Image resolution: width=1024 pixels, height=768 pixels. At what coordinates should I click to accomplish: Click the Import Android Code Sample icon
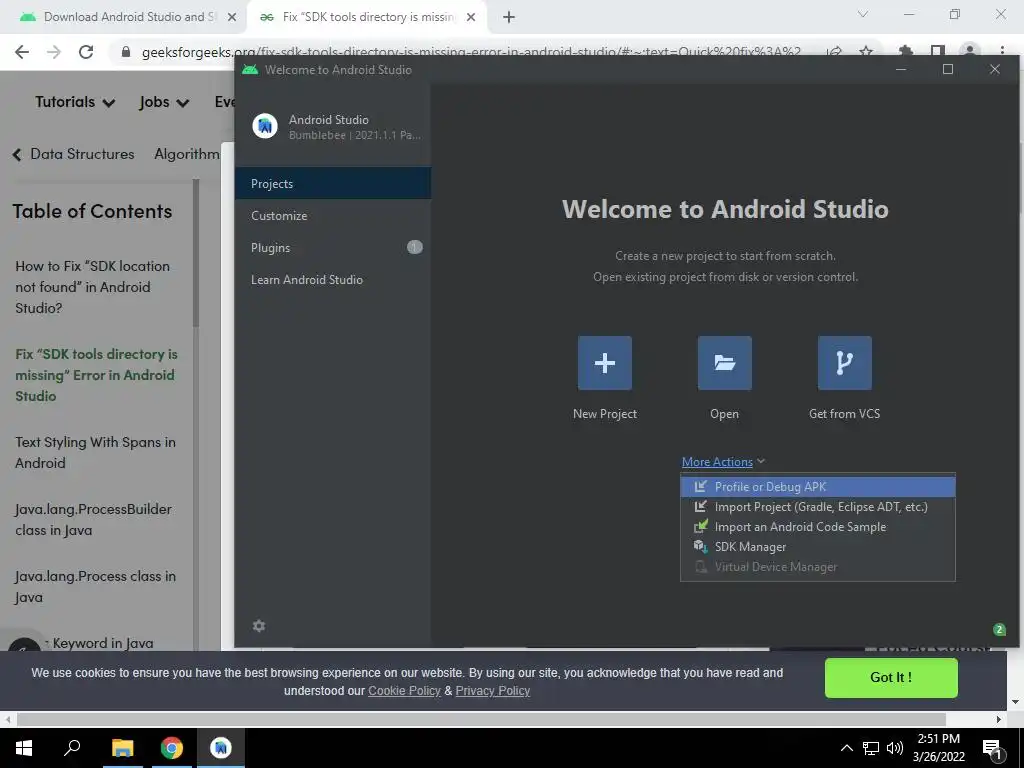point(701,526)
